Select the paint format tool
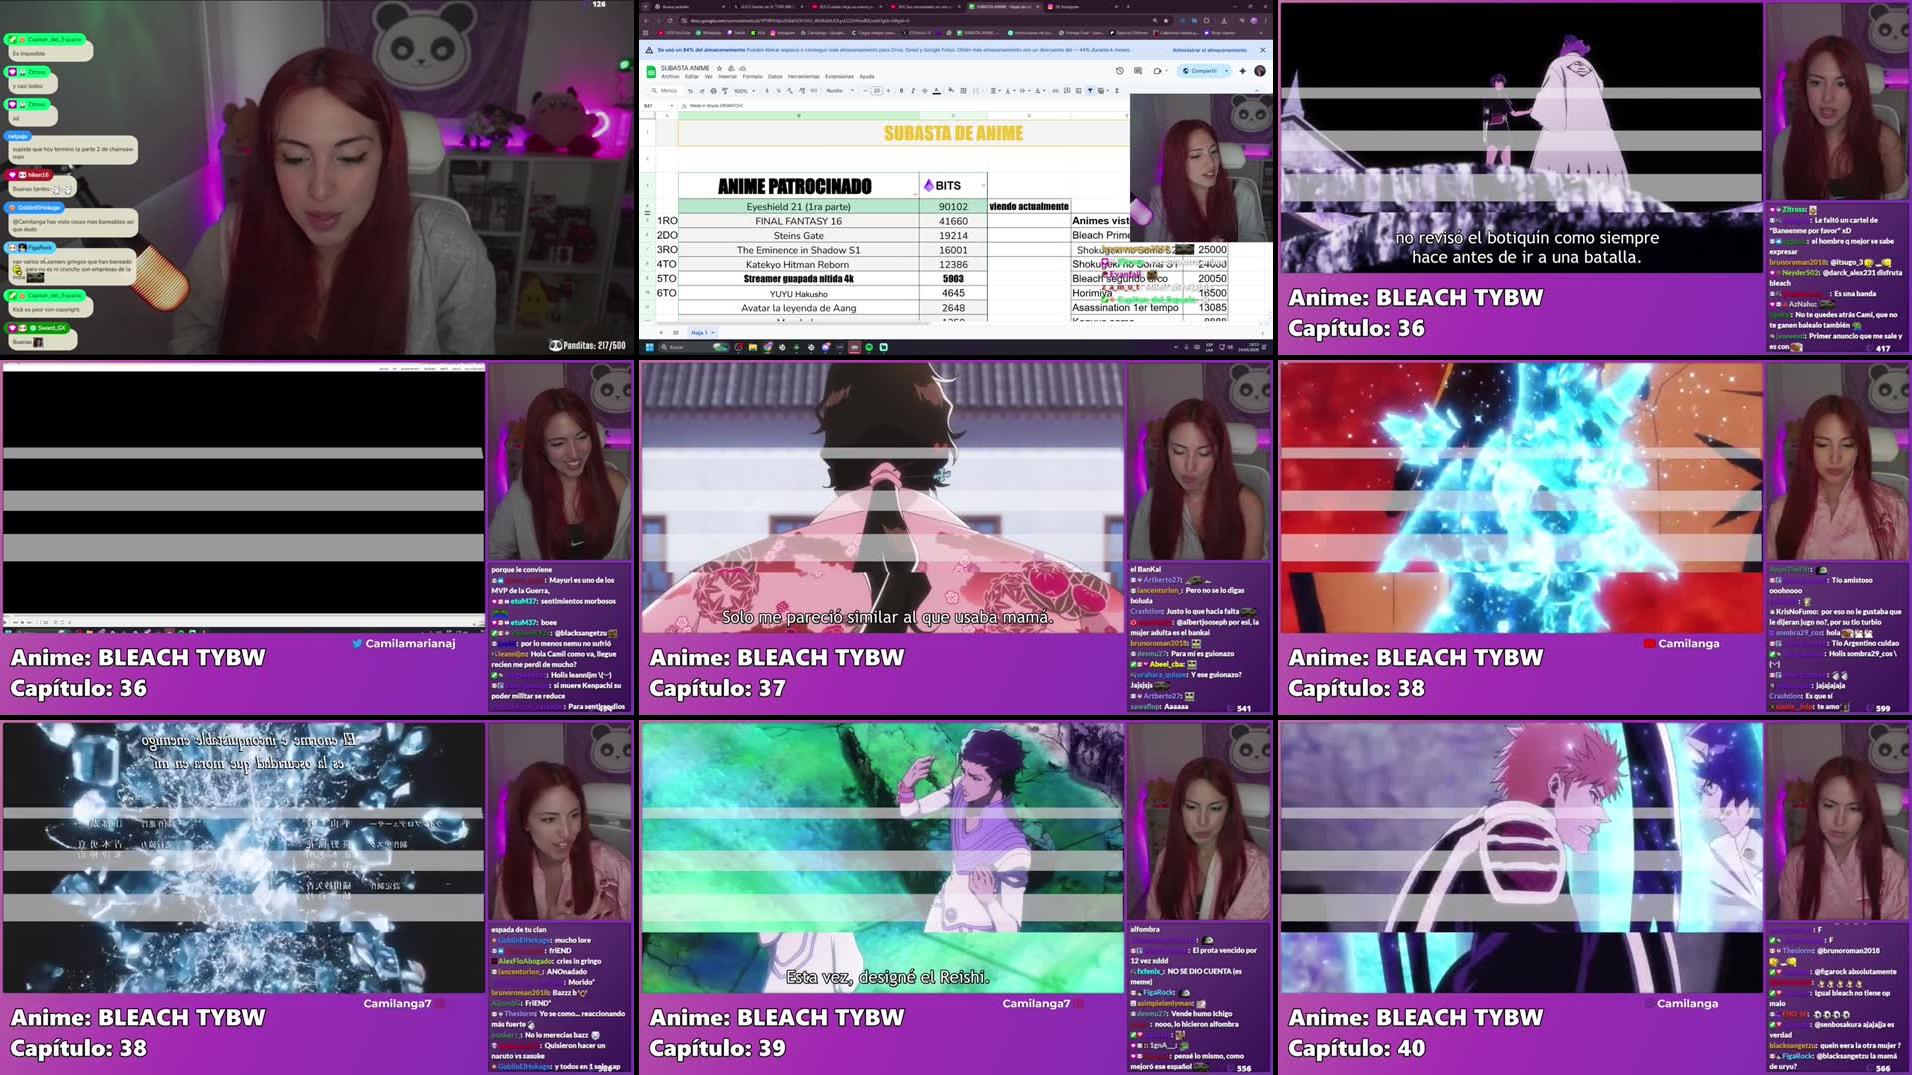 tap(725, 90)
